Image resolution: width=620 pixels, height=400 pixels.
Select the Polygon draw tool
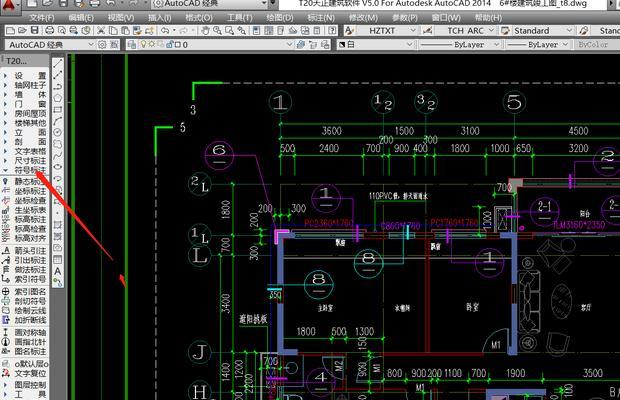point(58,98)
